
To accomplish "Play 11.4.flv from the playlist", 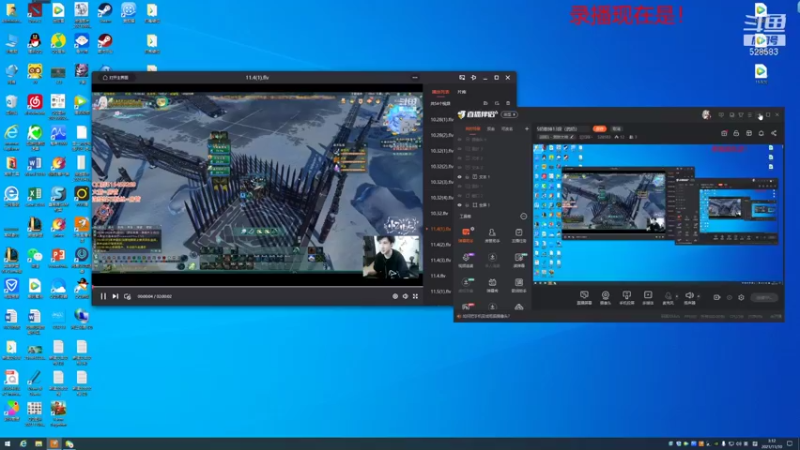I will (438, 276).
